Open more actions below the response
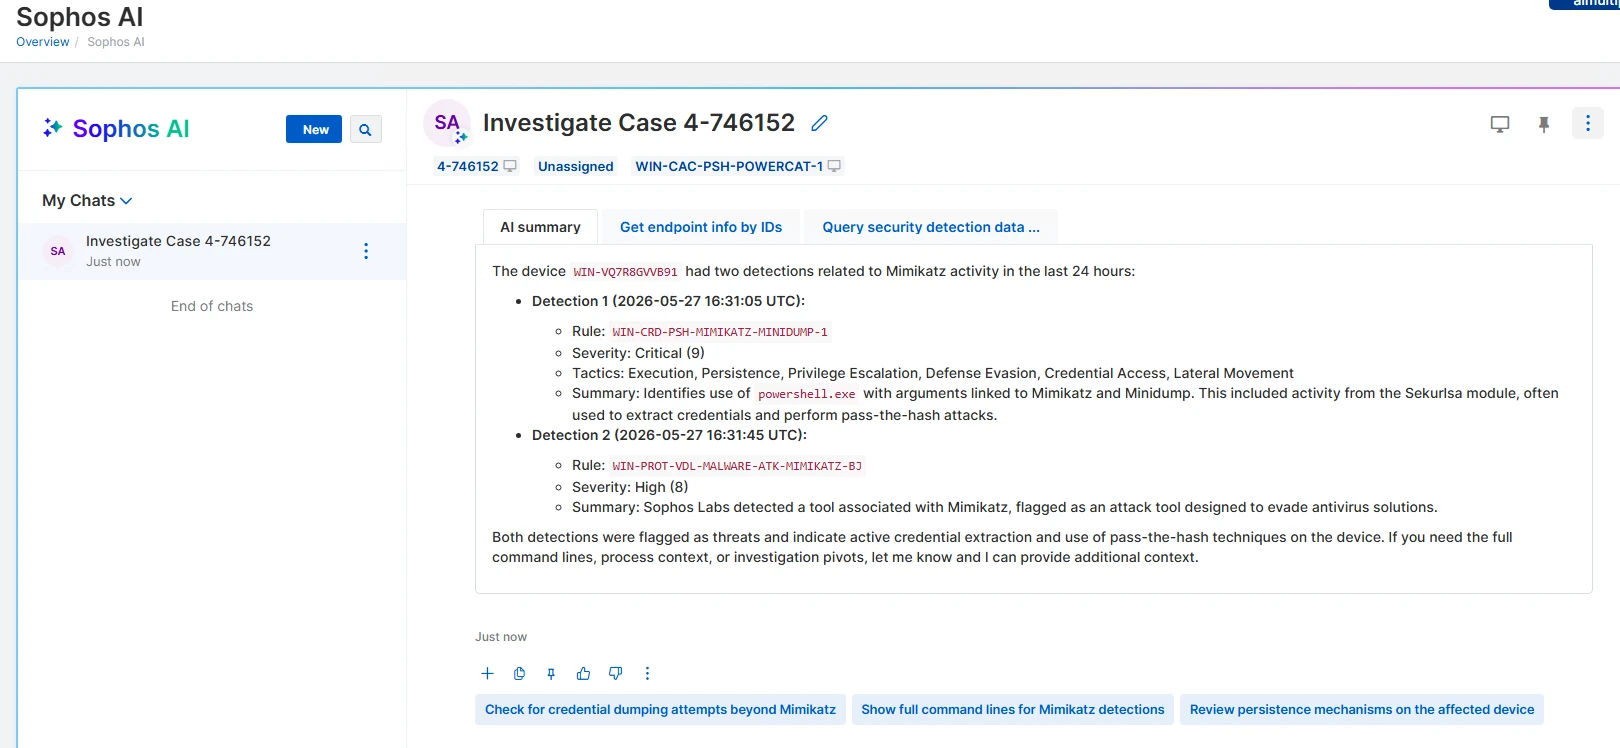The image size is (1620, 748). coord(647,673)
